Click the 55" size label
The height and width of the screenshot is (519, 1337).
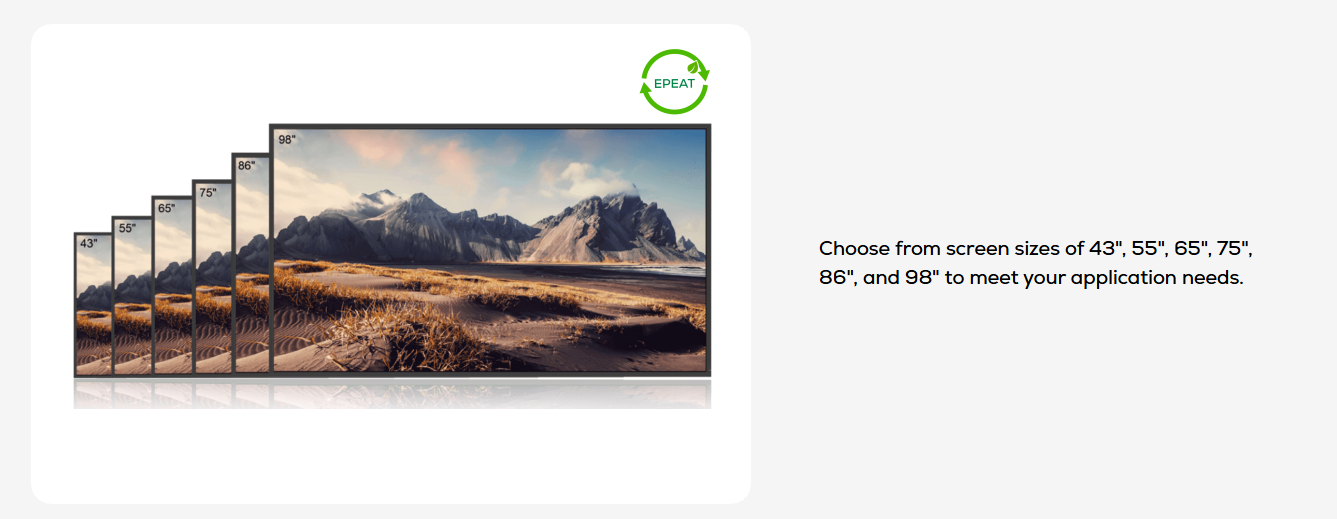127,228
